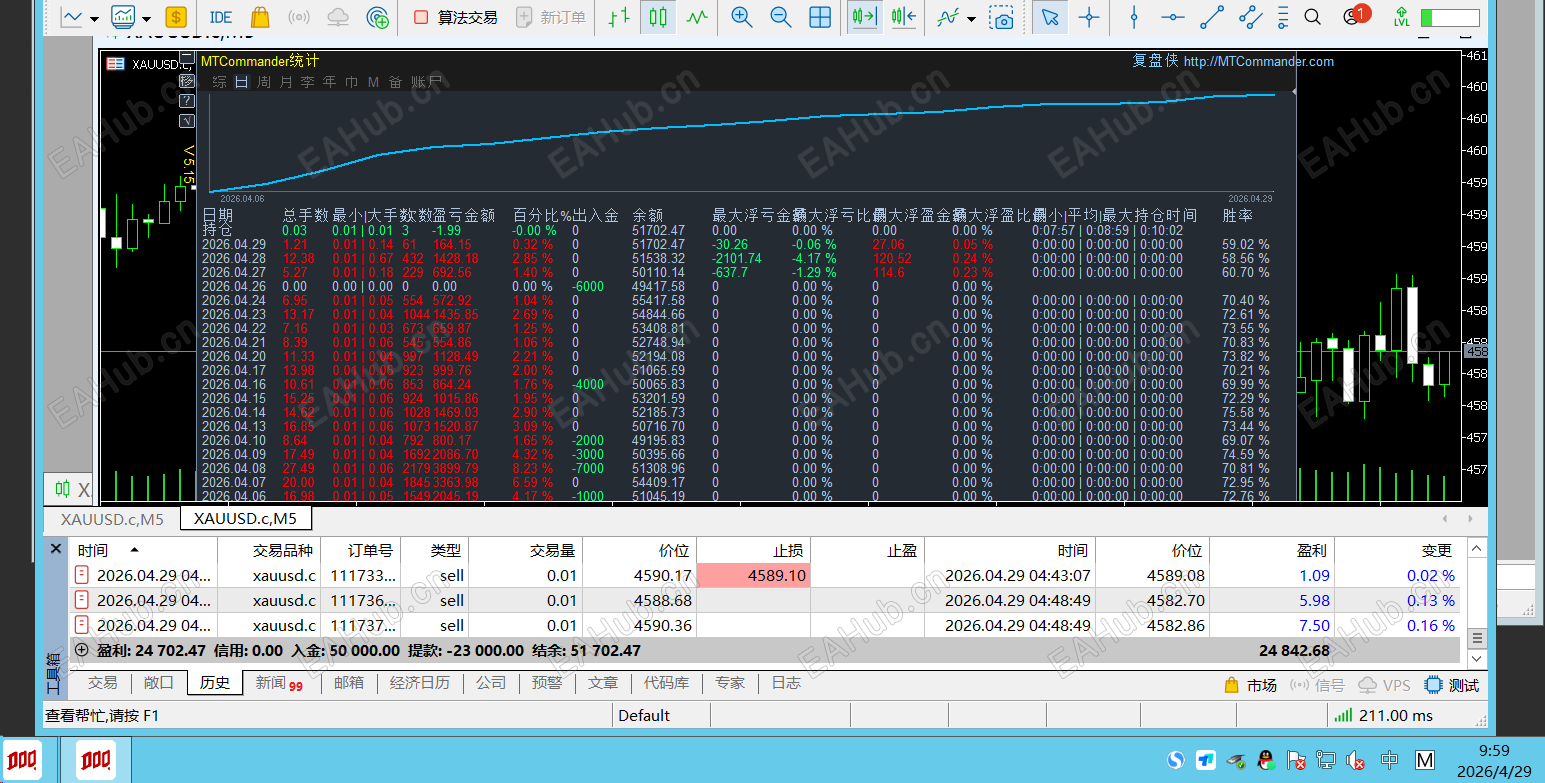This screenshot has height=783, width=1545.
Task: Switch chart to green line mode
Action: coord(698,17)
